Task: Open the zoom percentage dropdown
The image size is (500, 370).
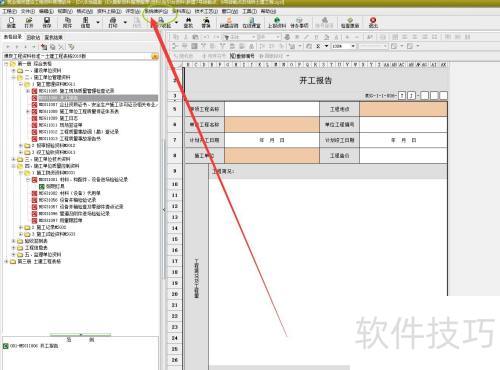Action: click(x=353, y=46)
